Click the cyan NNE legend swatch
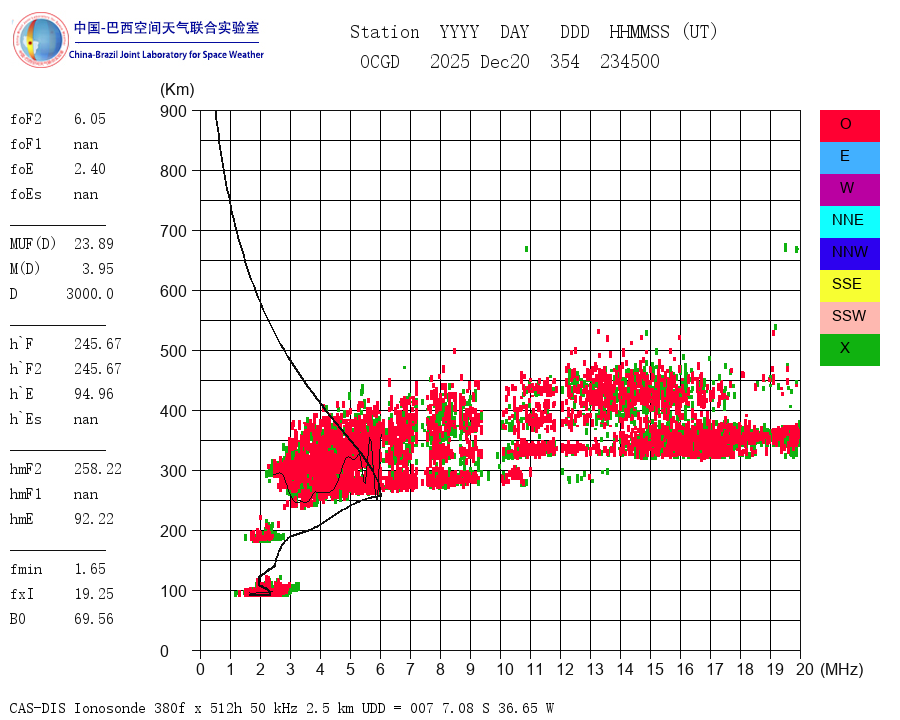The width and height of the screenshot is (900, 720). pyautogui.click(x=849, y=222)
